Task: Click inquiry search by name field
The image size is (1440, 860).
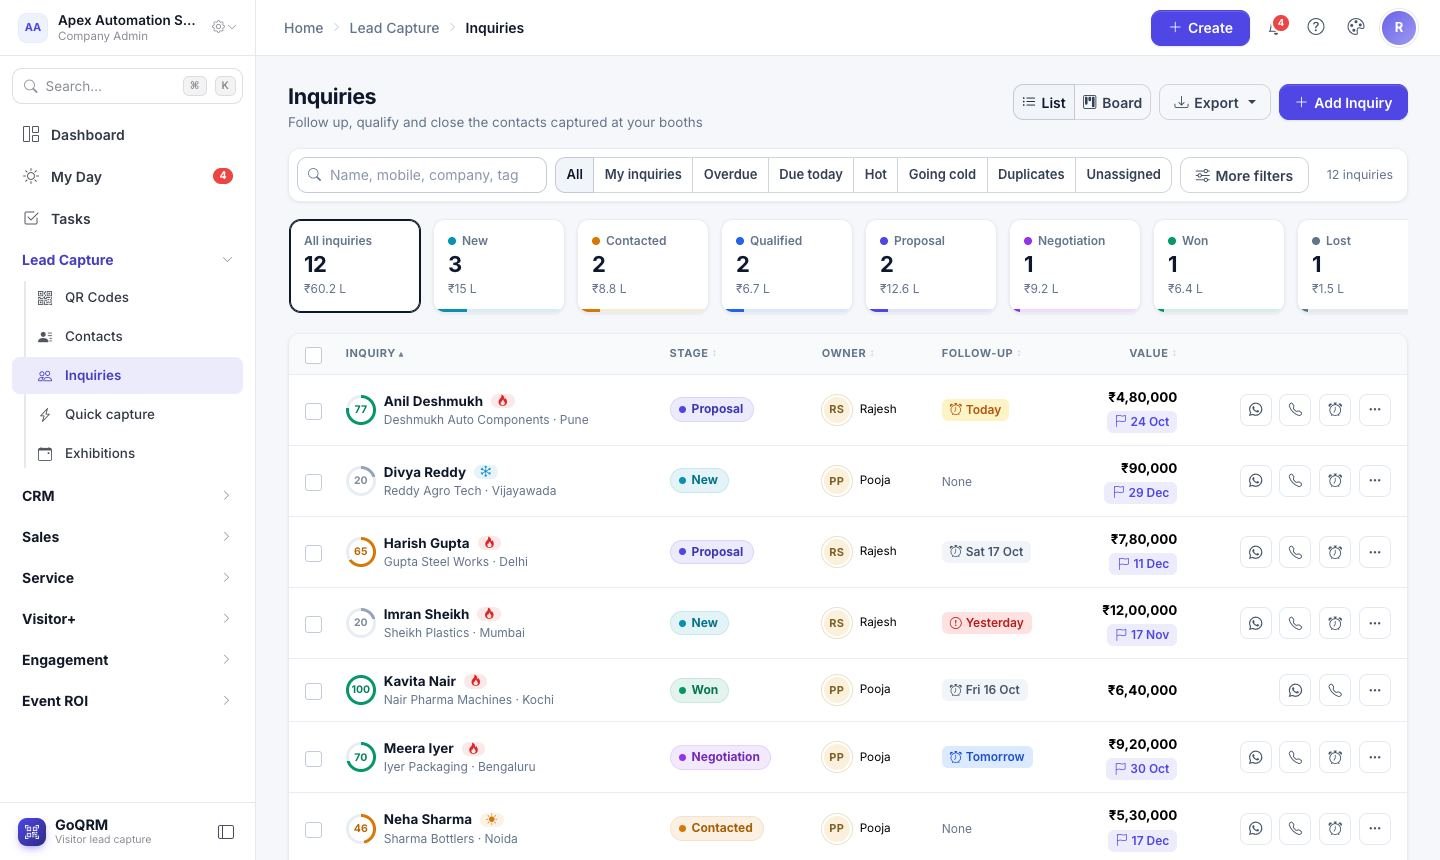Action: click(422, 175)
